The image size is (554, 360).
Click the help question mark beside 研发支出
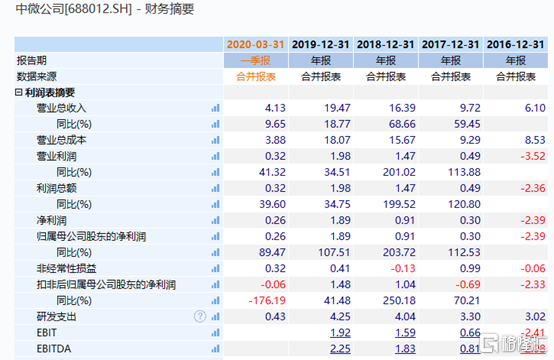[200, 317]
